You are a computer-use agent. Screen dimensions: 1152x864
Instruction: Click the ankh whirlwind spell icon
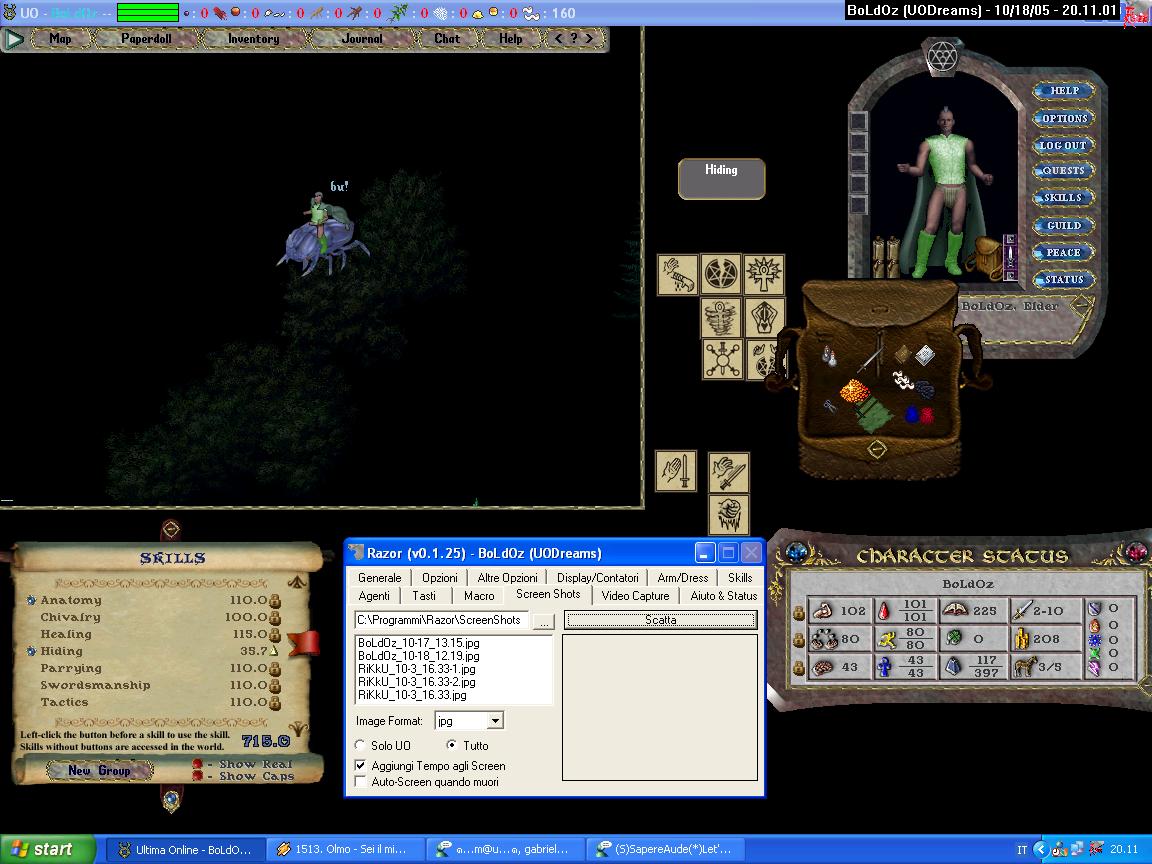click(721, 317)
